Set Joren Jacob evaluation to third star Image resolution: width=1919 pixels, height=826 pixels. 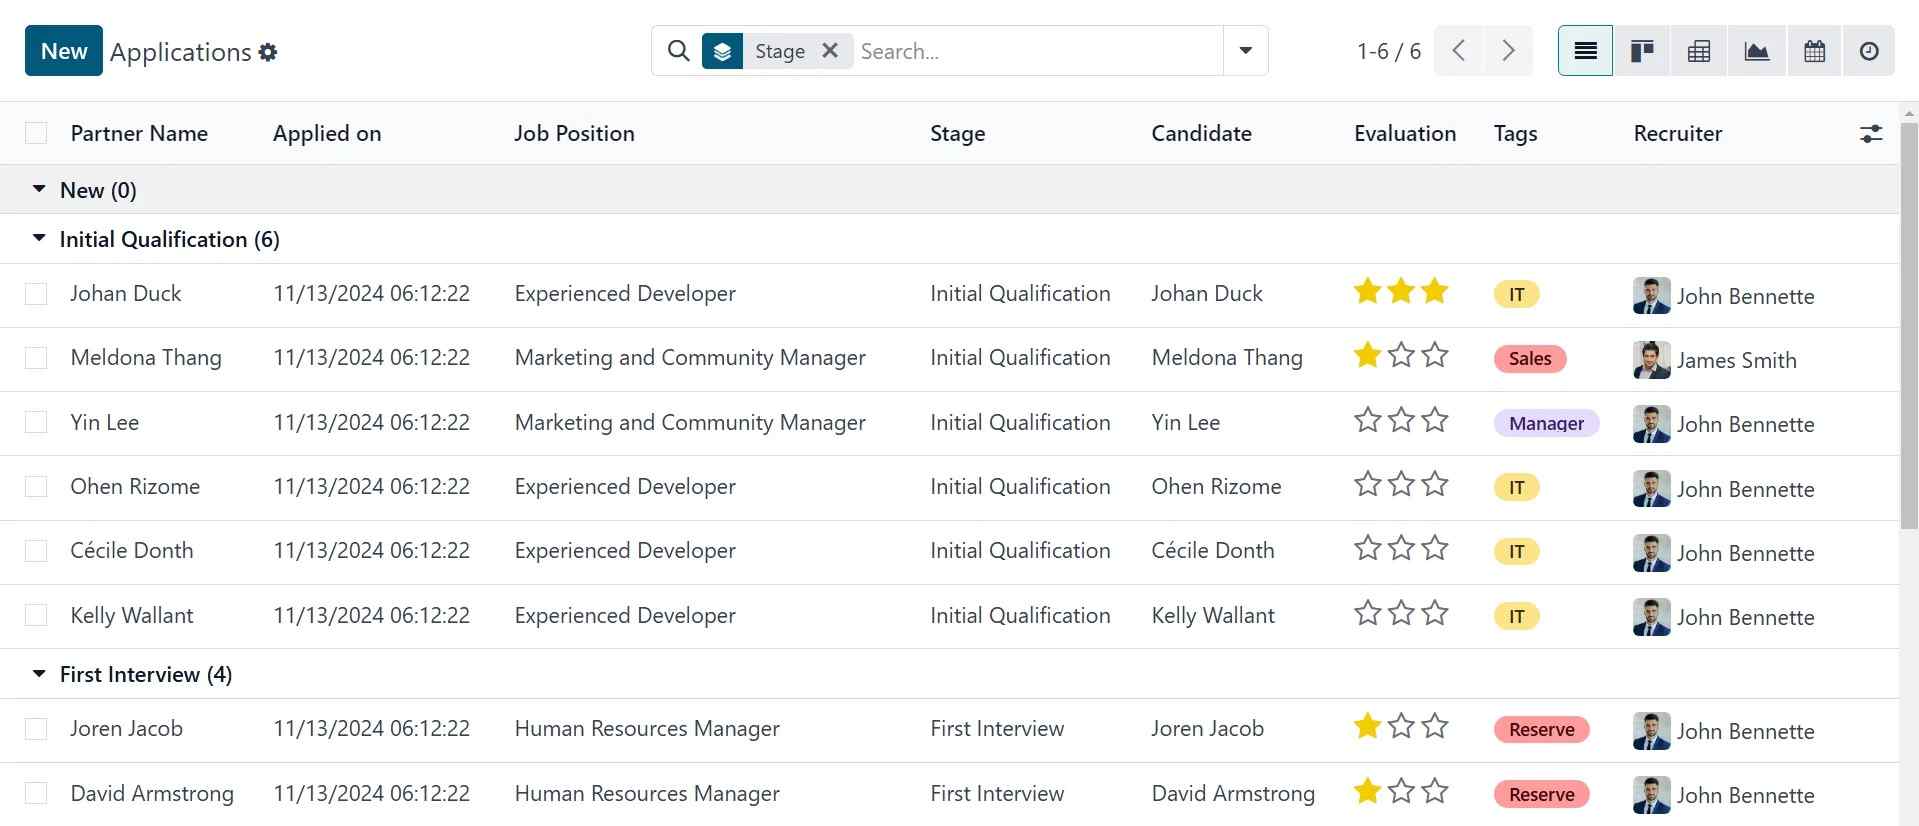coord(1435,726)
